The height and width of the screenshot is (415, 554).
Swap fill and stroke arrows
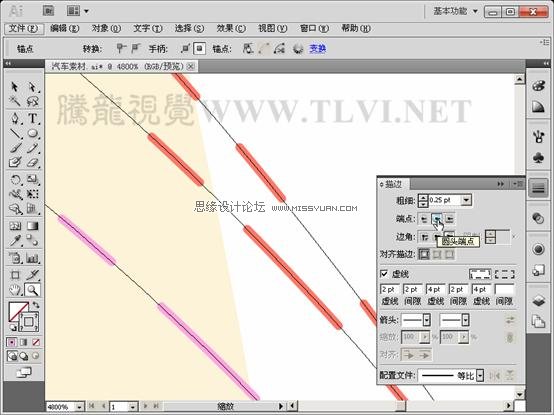coord(36,305)
